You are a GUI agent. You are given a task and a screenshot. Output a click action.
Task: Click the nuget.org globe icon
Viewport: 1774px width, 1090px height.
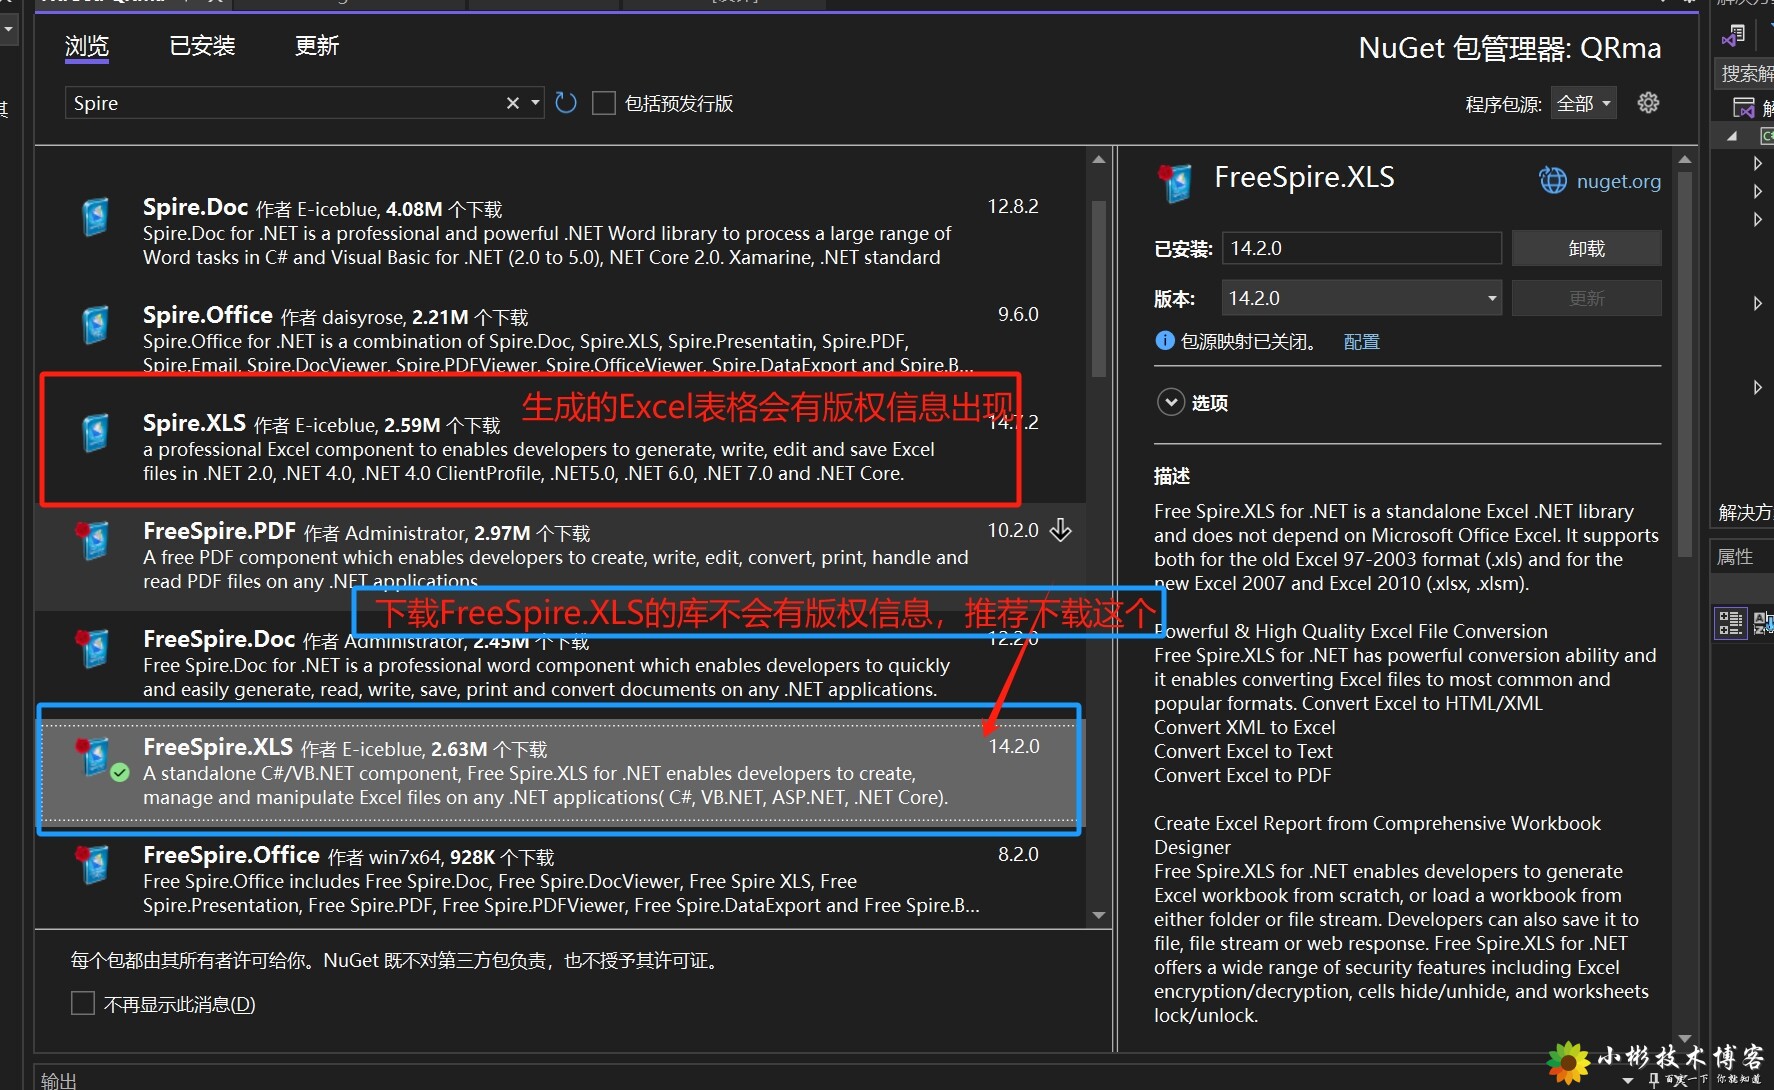coord(1553,180)
